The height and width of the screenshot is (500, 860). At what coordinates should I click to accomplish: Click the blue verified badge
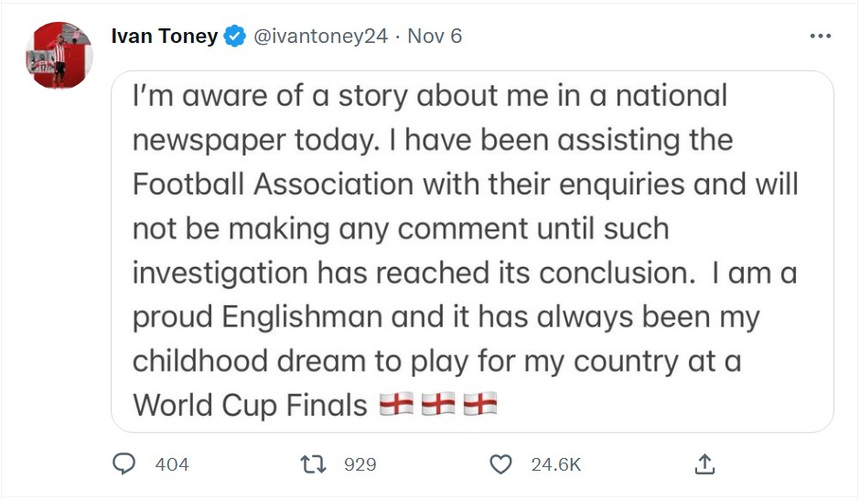pos(235,37)
